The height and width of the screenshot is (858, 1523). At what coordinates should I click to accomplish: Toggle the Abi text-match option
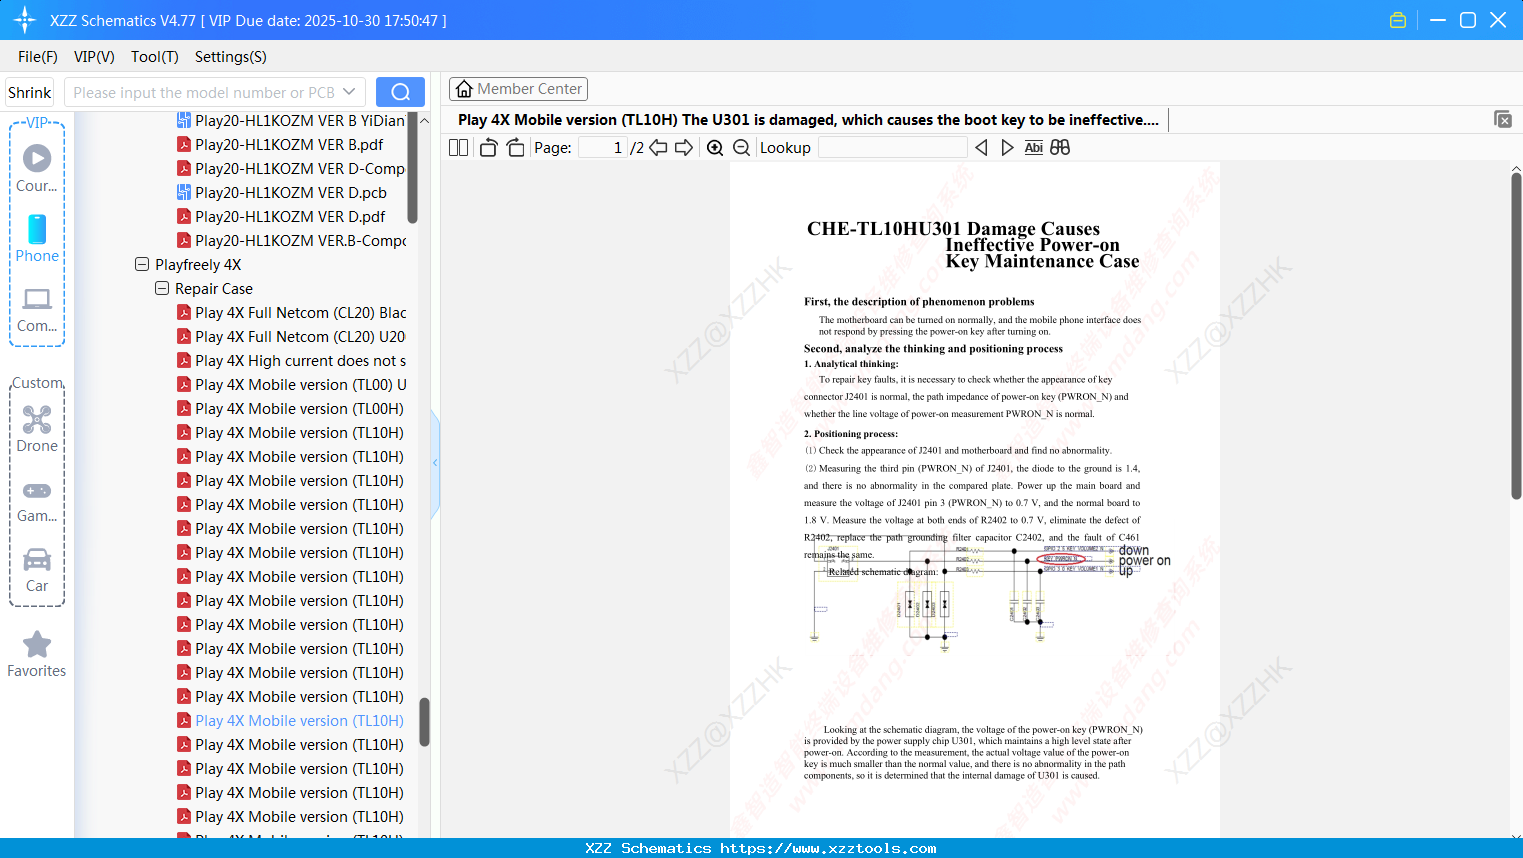[x=1034, y=147]
